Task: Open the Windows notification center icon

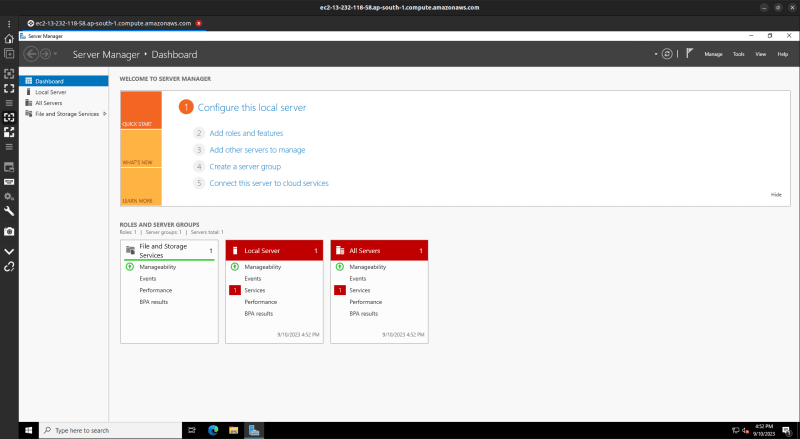Action: (787, 431)
